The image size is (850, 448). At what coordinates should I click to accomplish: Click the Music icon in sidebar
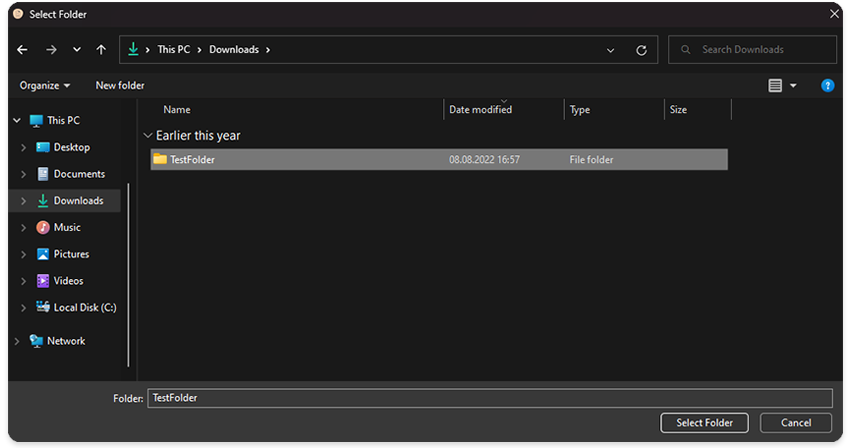43,227
